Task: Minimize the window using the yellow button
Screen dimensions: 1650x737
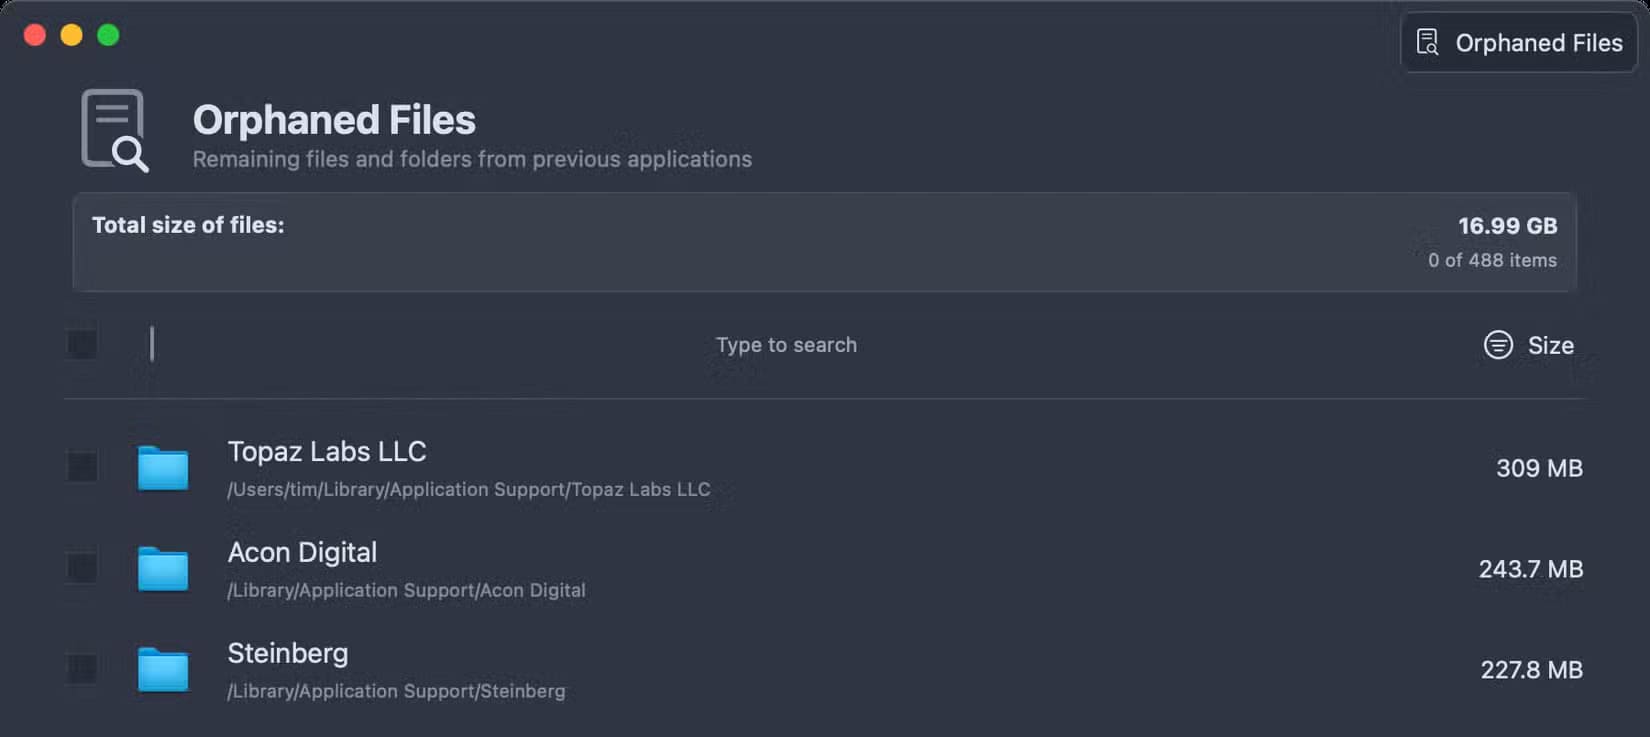Action: click(71, 36)
